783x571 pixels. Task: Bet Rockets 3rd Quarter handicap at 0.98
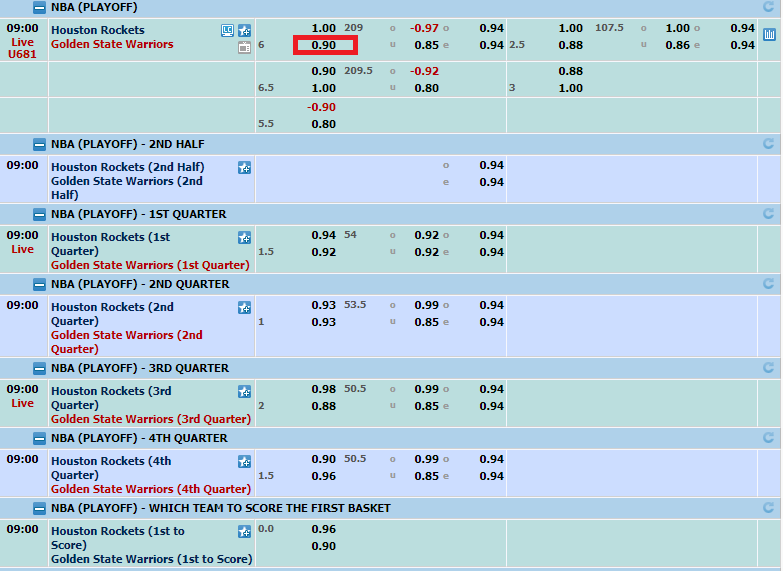[324, 389]
